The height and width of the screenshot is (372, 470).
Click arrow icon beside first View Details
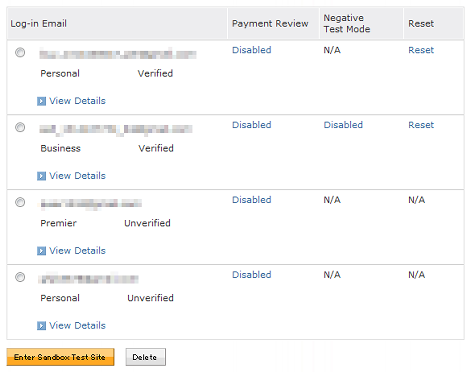pyautogui.click(x=41, y=101)
